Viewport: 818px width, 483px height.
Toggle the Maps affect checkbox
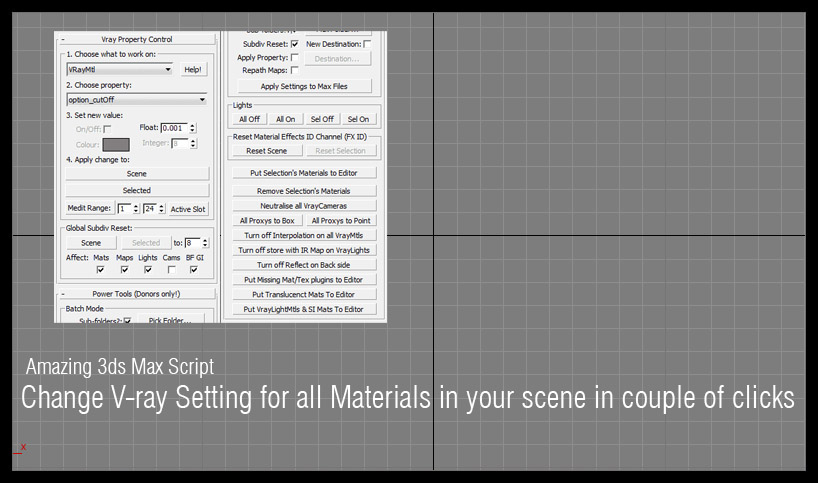click(125, 270)
